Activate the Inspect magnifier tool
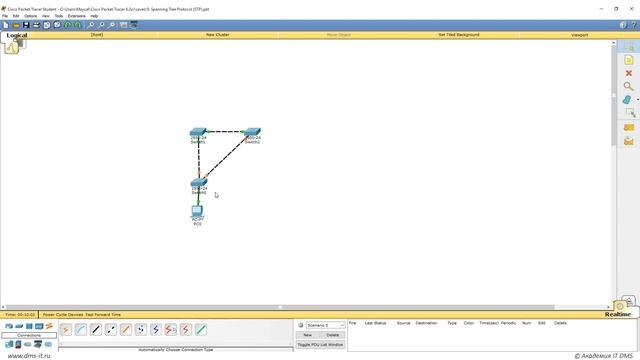 pos(629,86)
